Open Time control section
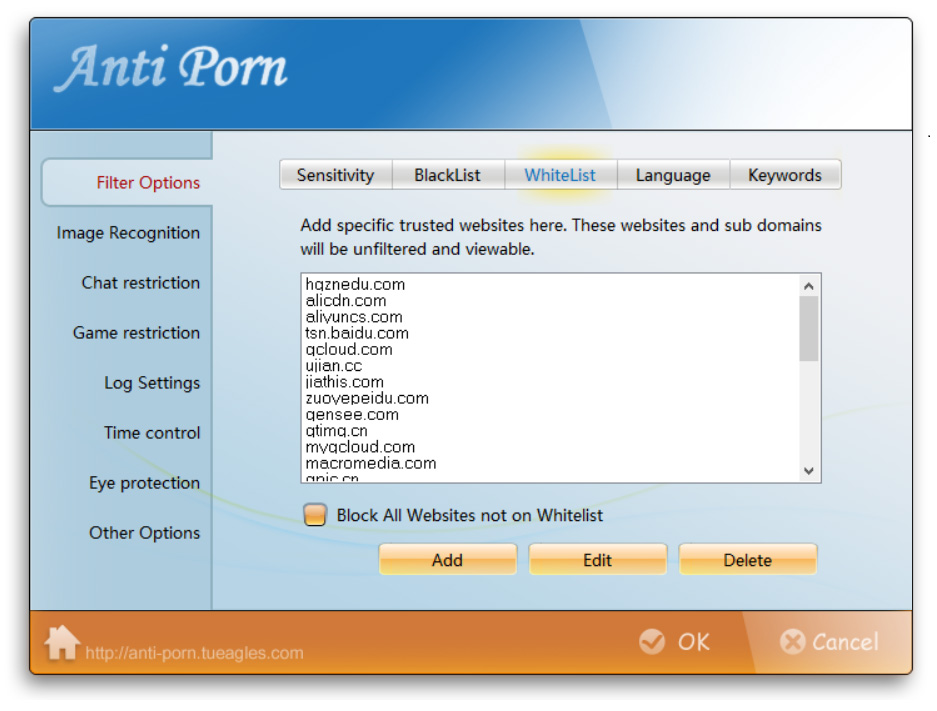 pos(152,433)
